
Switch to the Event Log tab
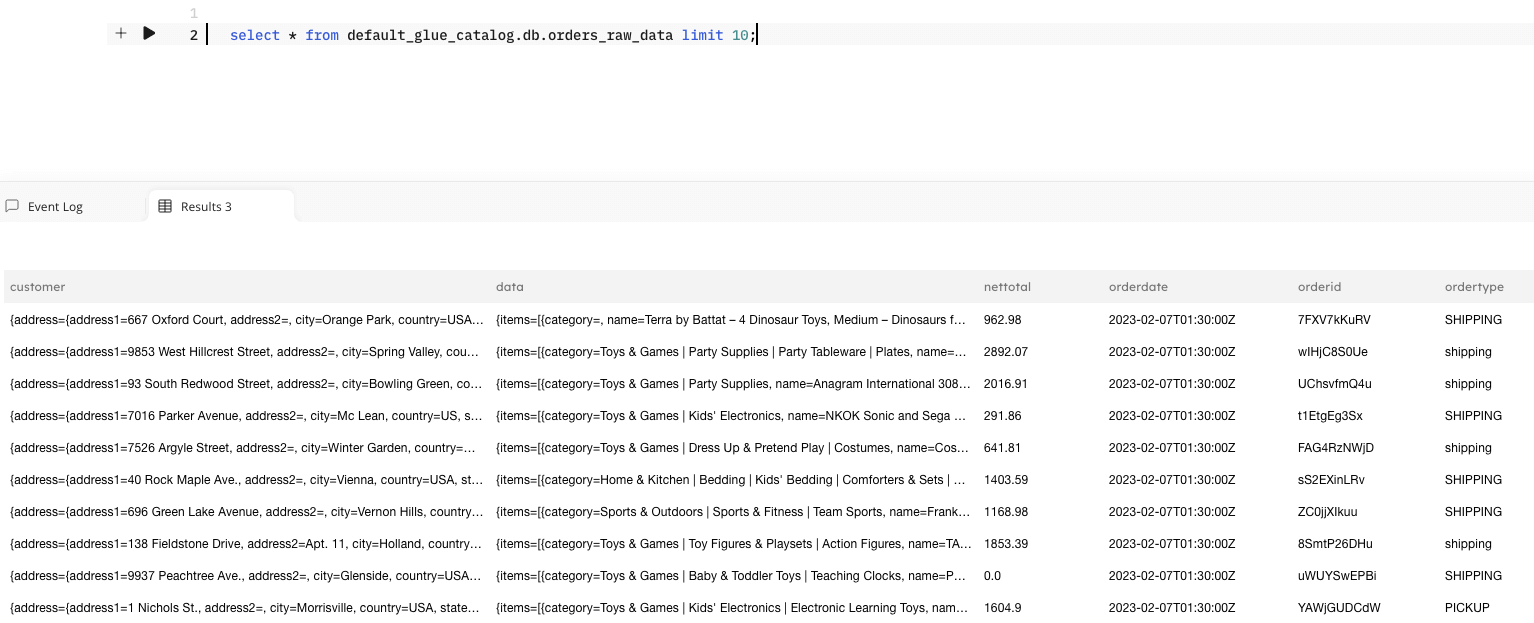point(55,207)
